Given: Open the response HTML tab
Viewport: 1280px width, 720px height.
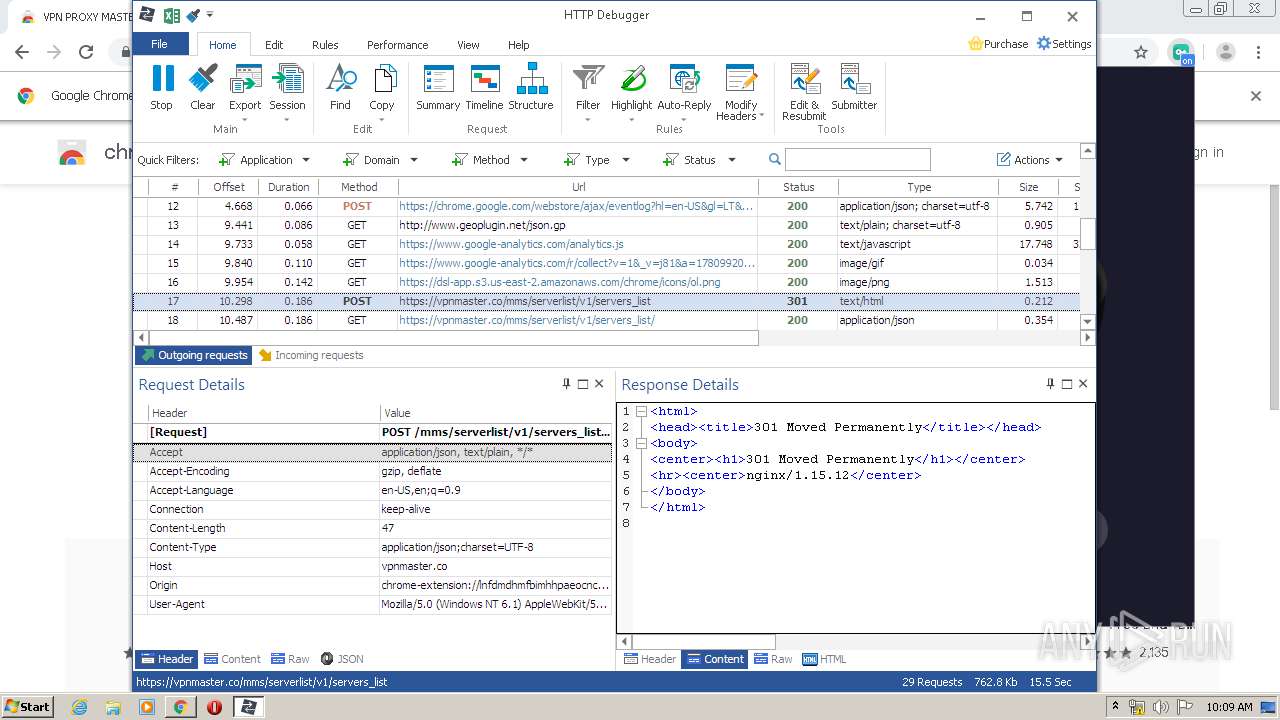Looking at the screenshot, I should (x=825, y=659).
